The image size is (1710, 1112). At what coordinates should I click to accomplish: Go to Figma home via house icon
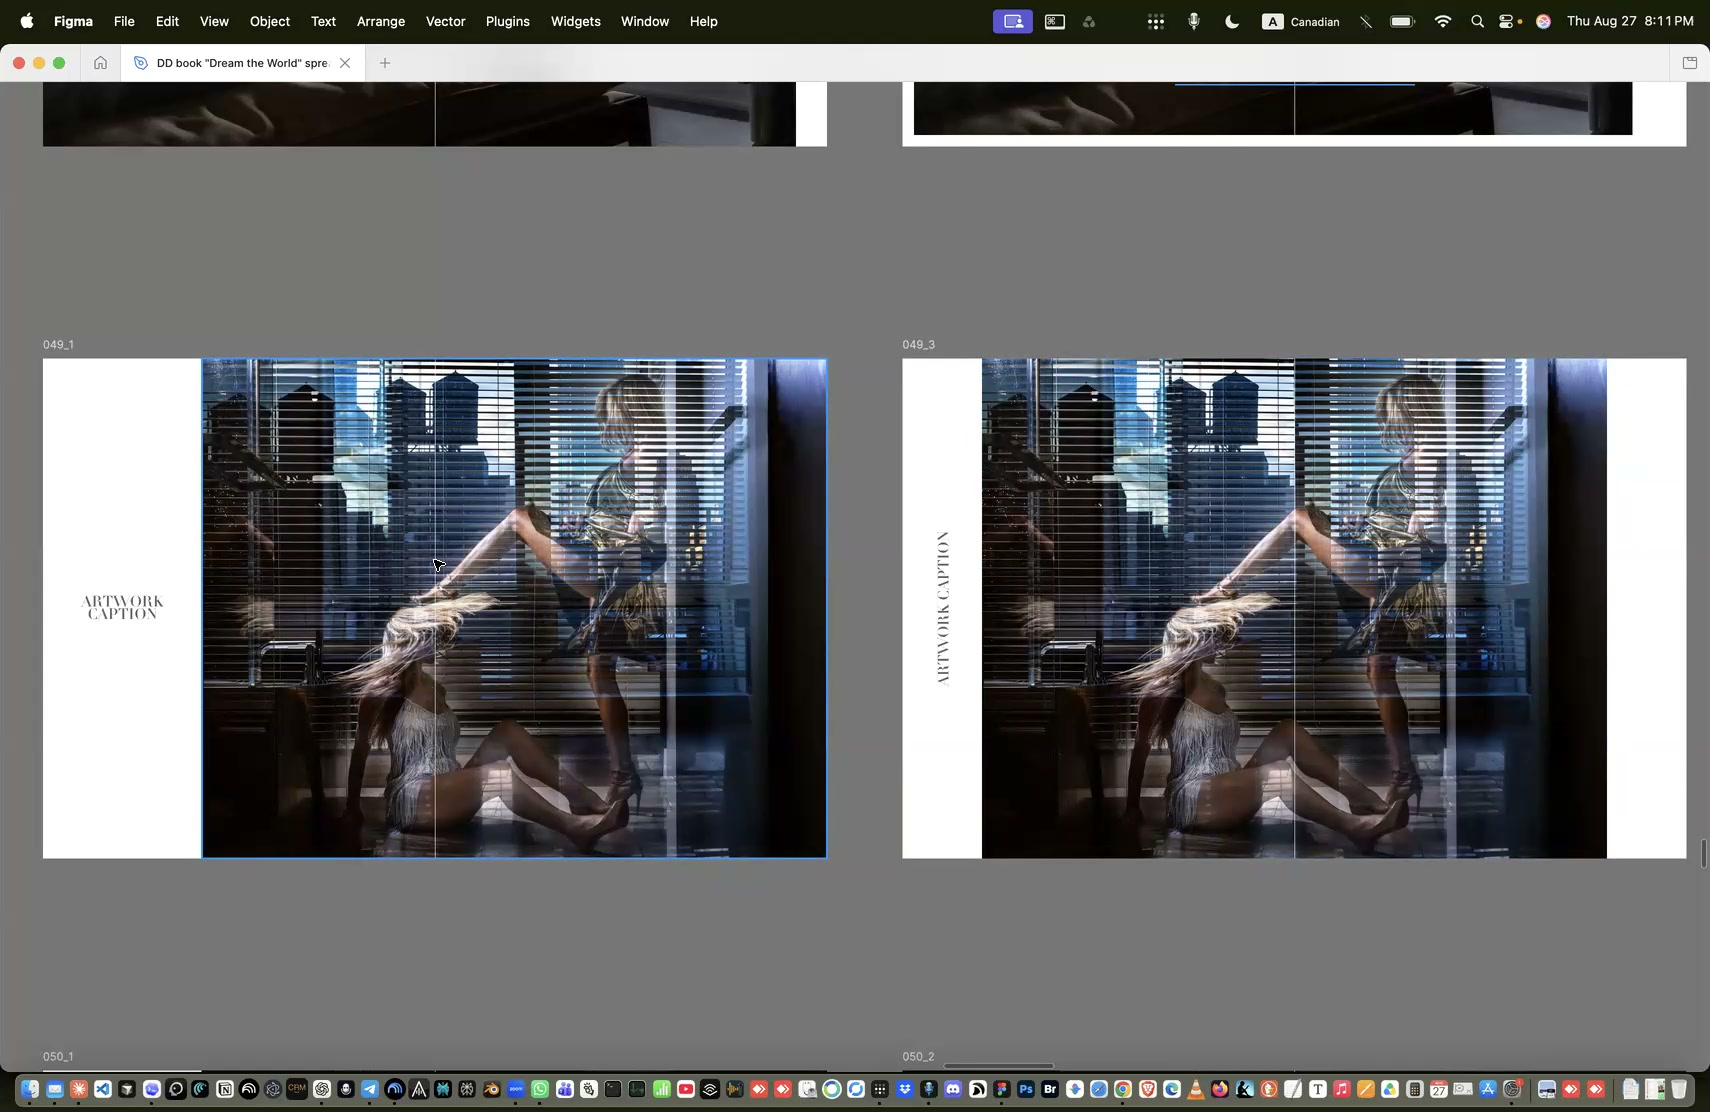100,63
